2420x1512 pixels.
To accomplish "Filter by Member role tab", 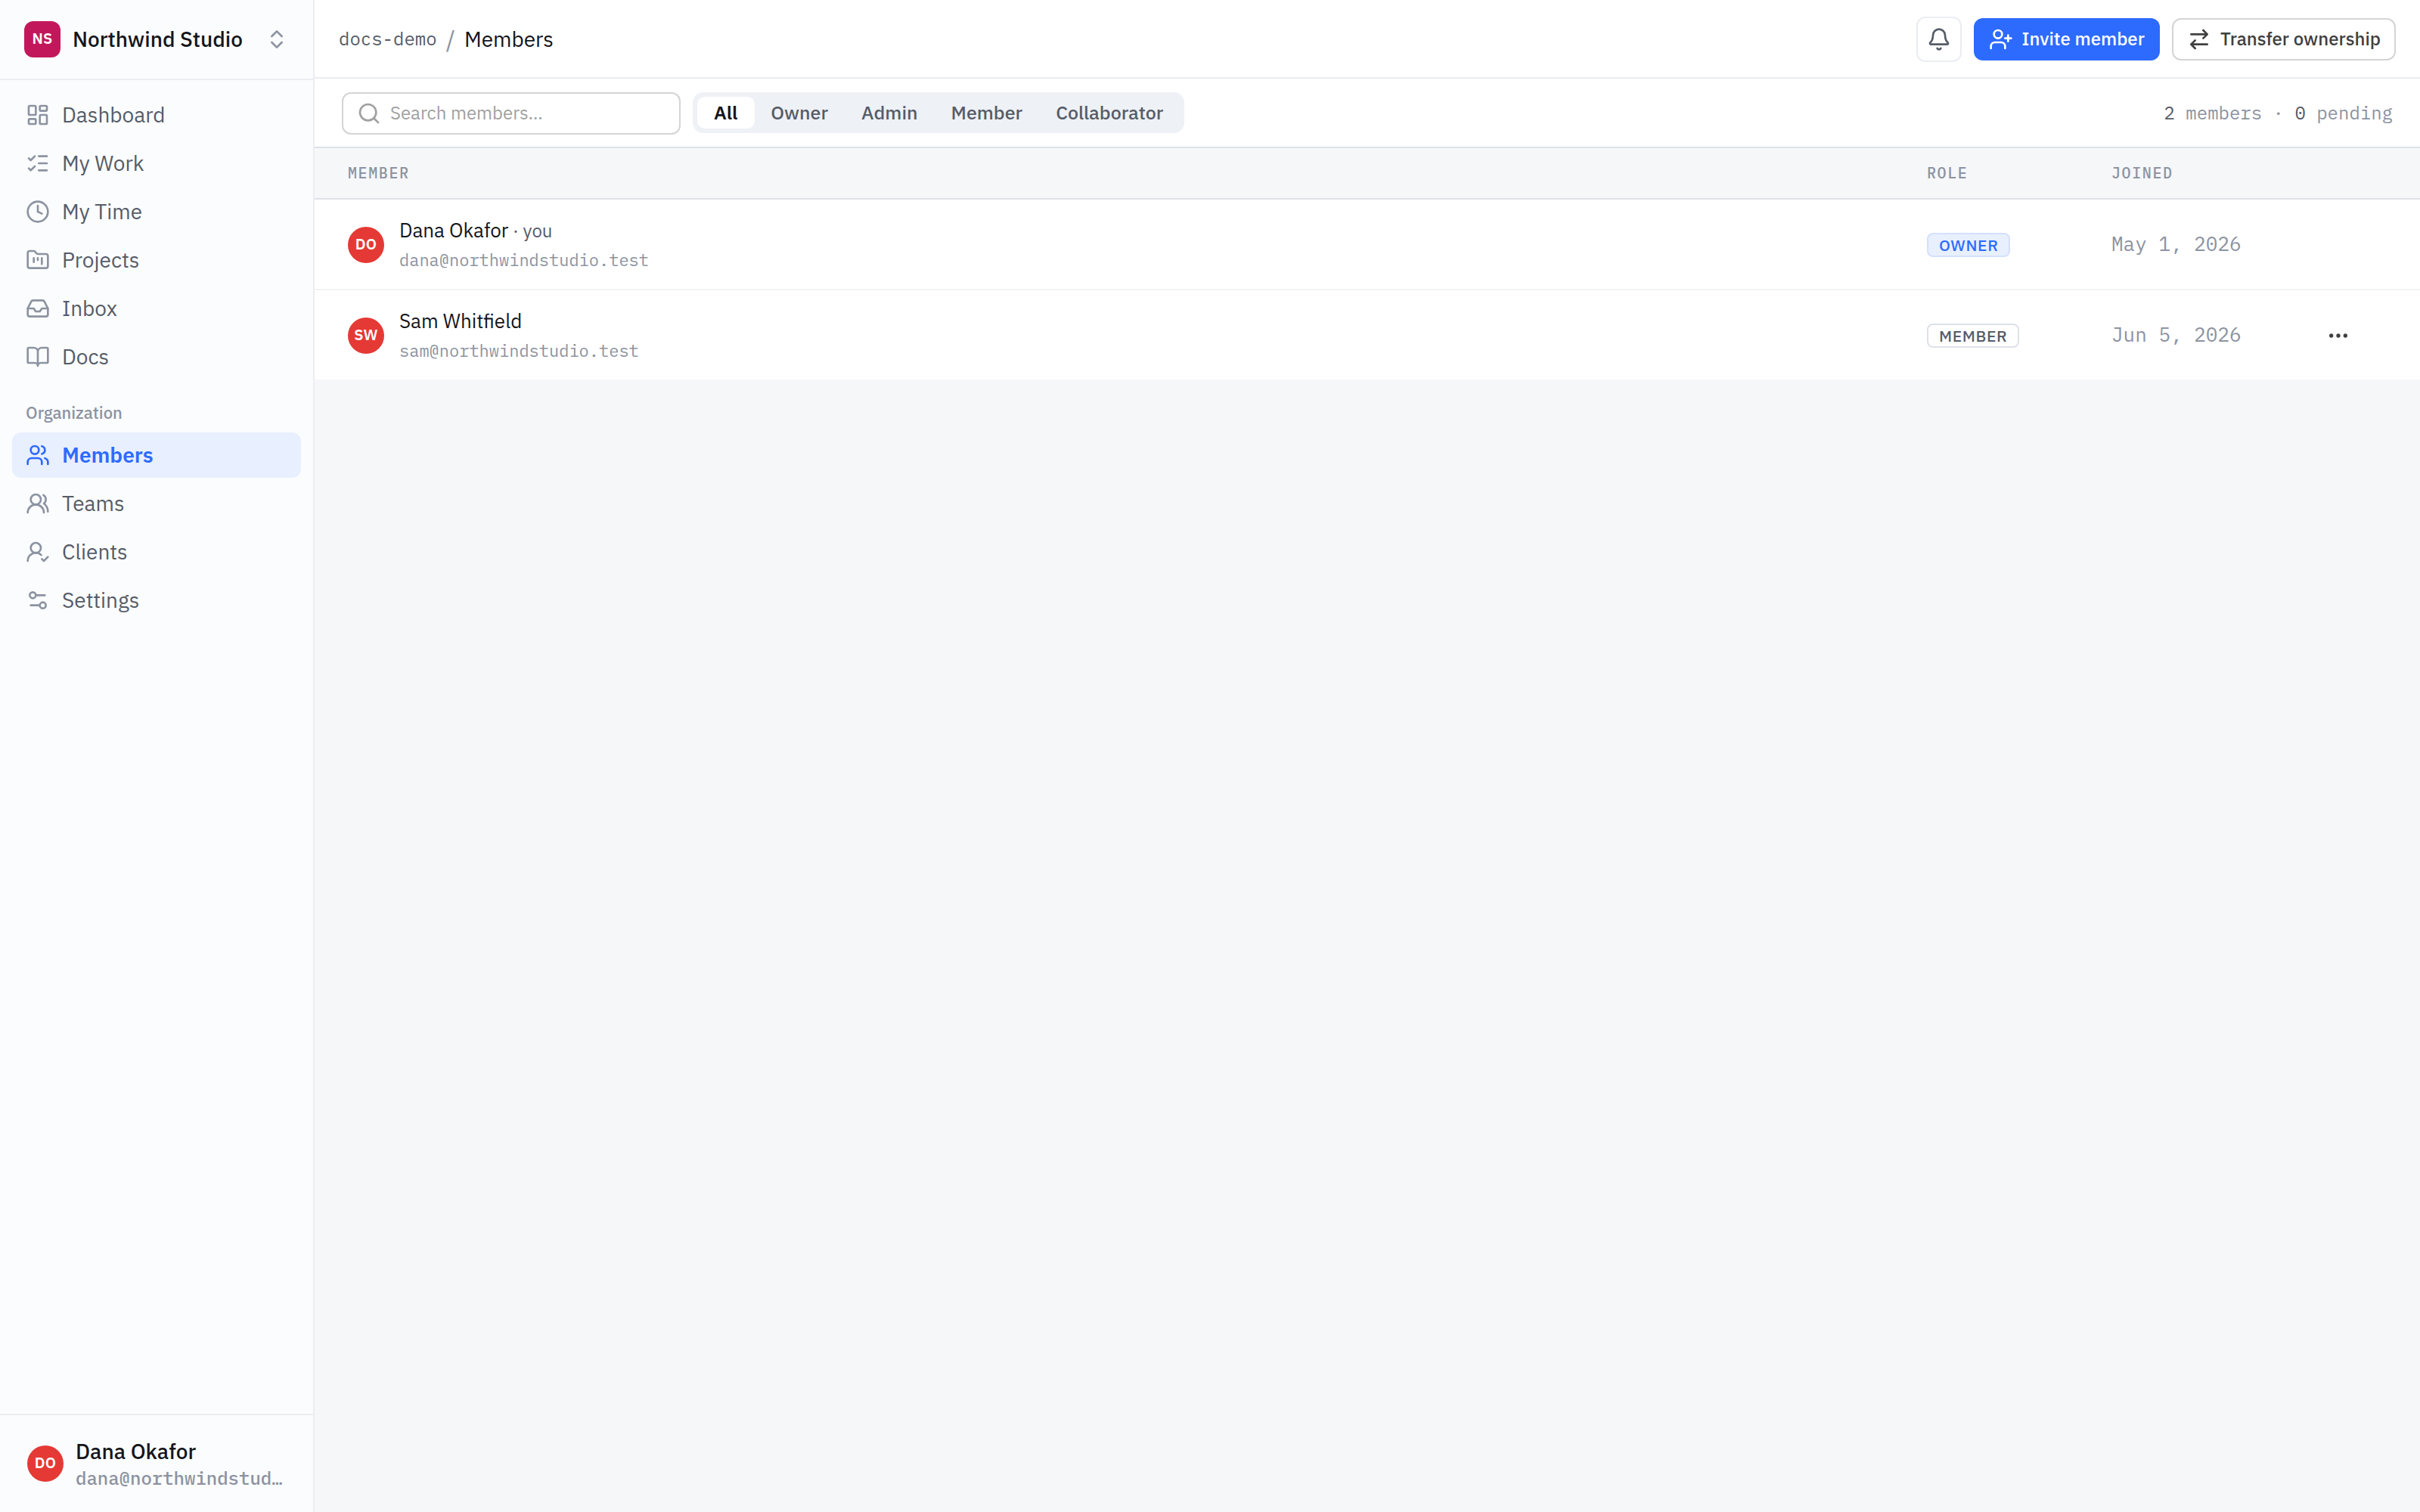I will point(986,113).
